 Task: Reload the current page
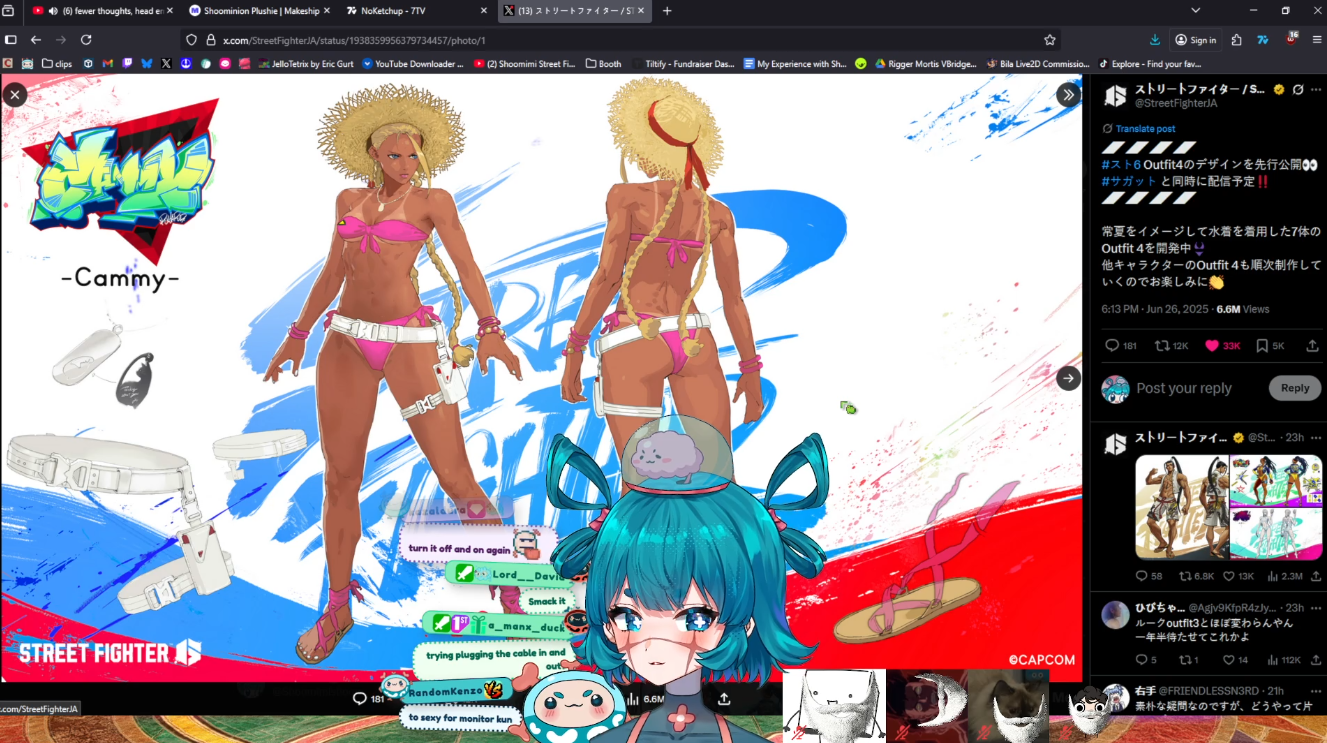coord(86,40)
